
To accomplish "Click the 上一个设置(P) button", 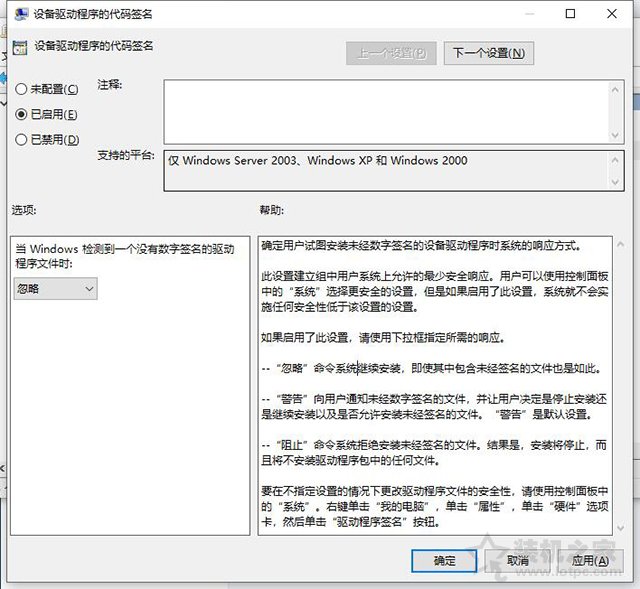I will 391,53.
